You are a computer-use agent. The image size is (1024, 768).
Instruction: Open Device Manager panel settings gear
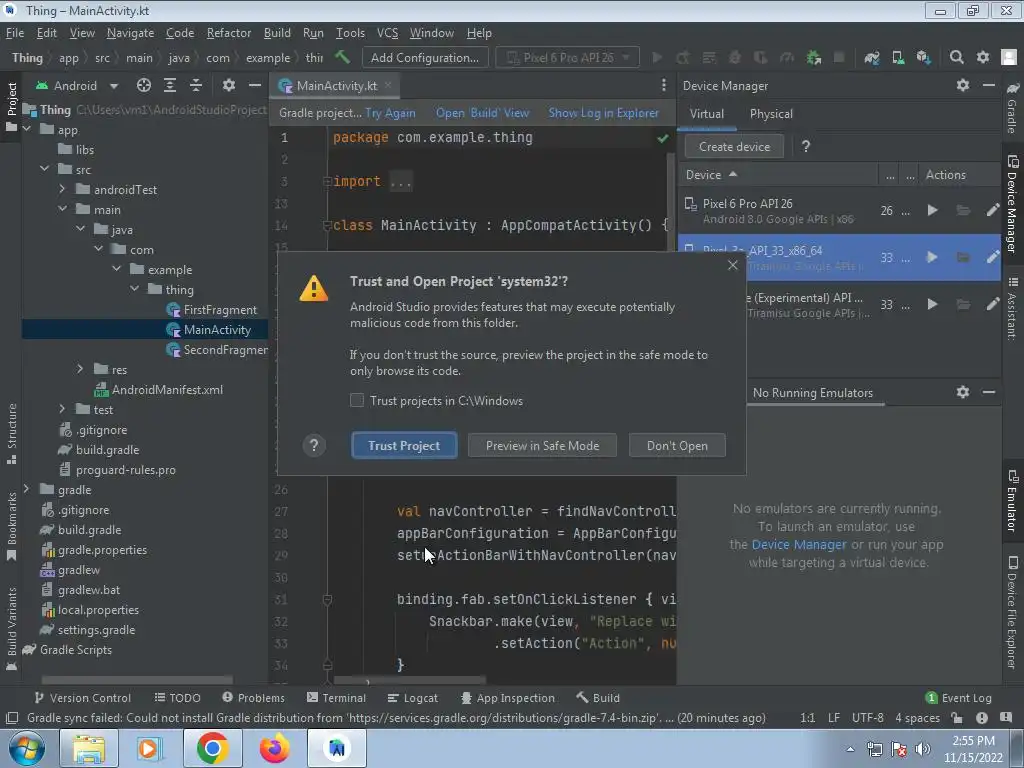963,85
